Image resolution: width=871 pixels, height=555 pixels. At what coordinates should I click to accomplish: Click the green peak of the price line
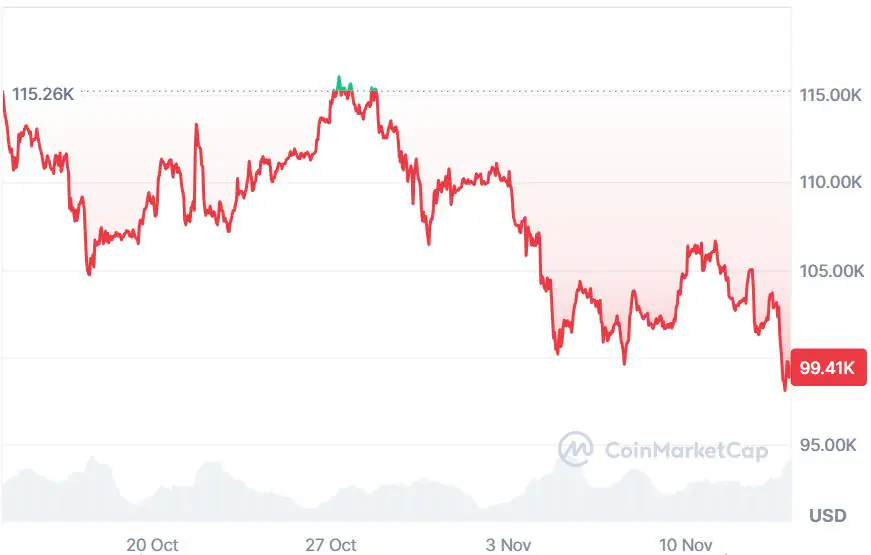(339, 78)
